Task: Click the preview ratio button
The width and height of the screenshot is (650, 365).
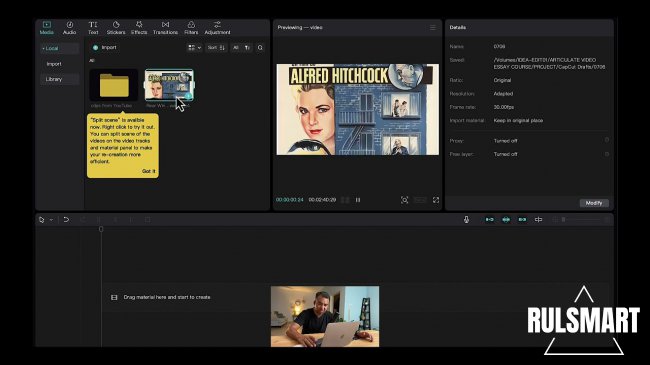Action: coord(420,200)
